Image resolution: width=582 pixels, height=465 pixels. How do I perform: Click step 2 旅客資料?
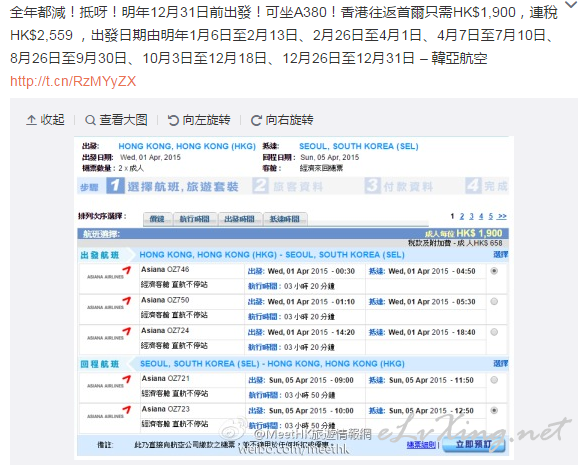tap(288, 186)
